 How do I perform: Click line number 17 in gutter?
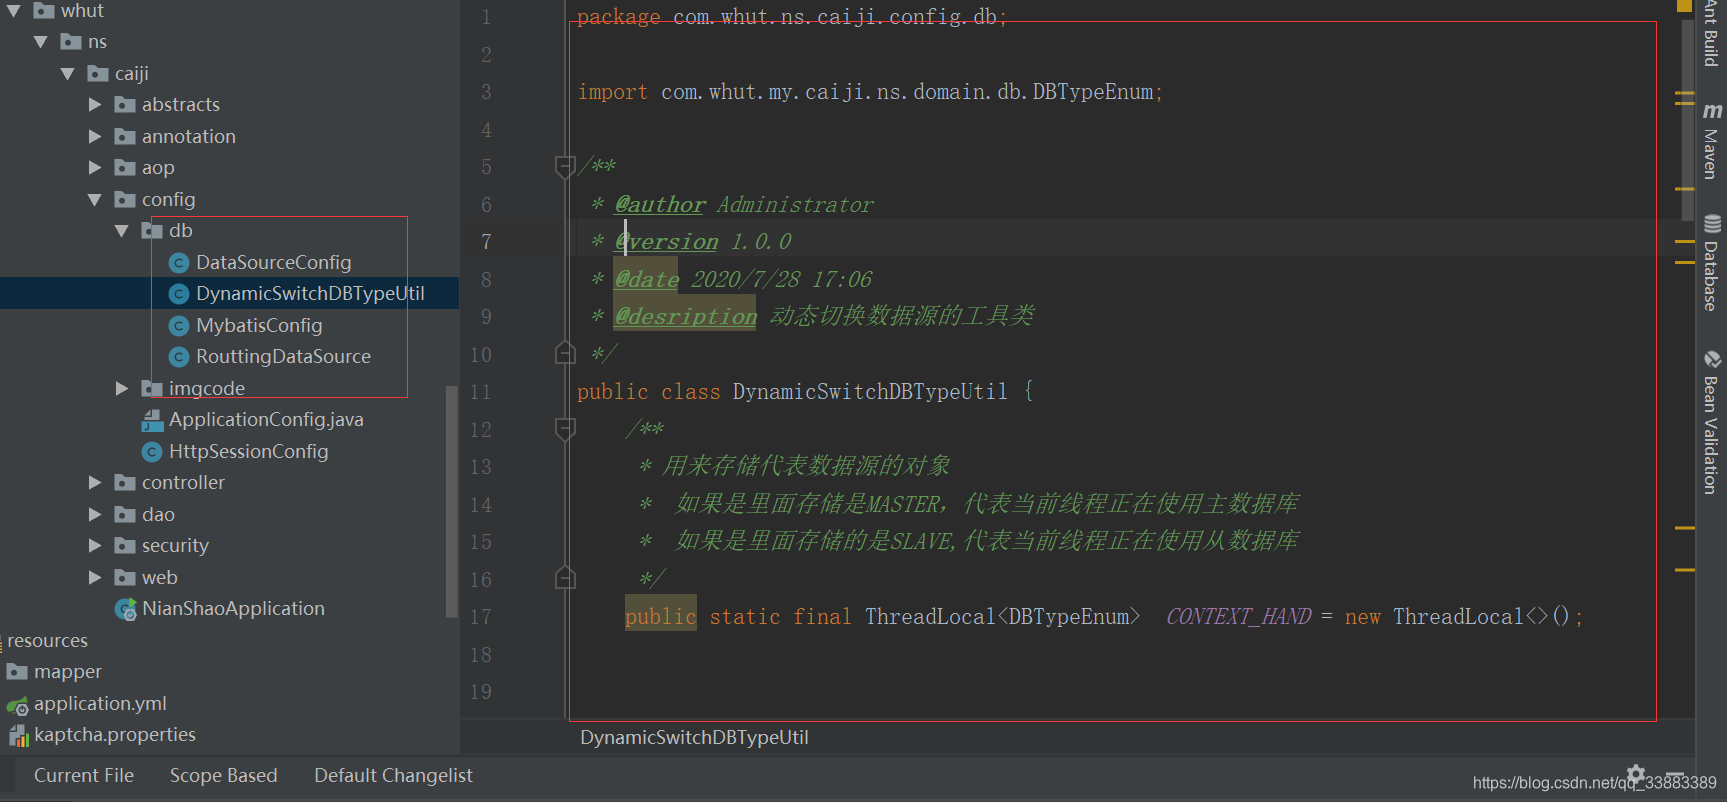tap(481, 617)
